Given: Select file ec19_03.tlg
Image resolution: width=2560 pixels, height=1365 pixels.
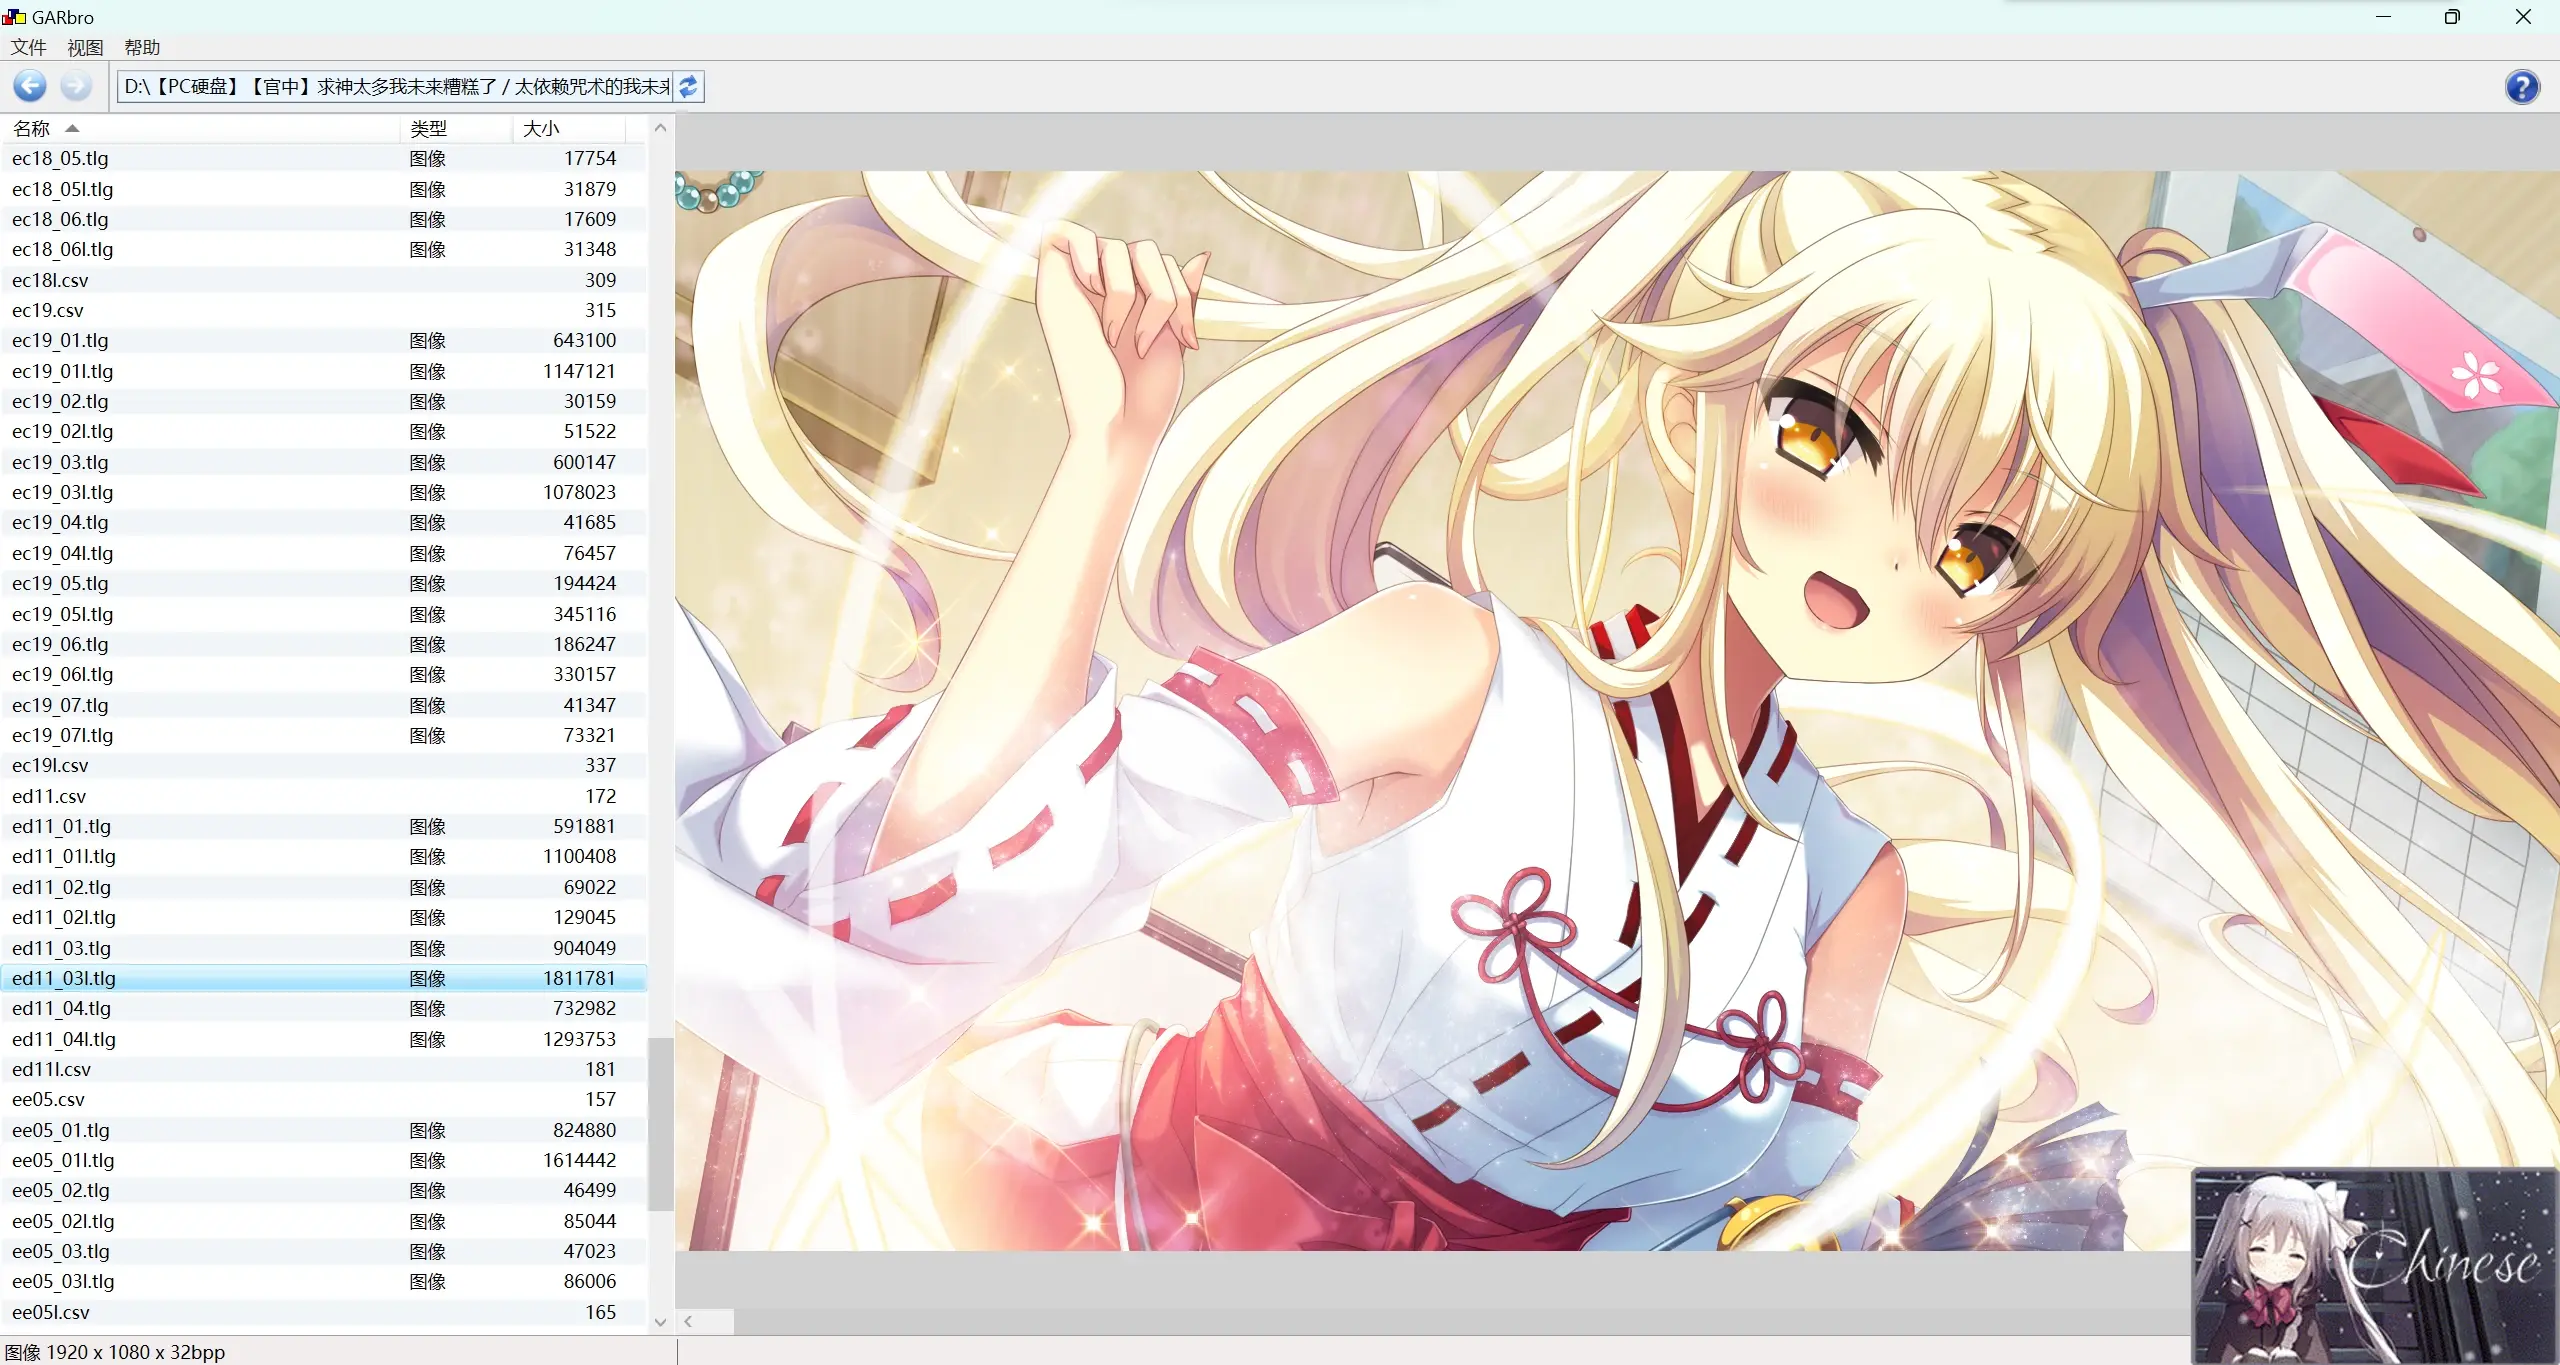Looking at the screenshot, I should click(323, 462).
